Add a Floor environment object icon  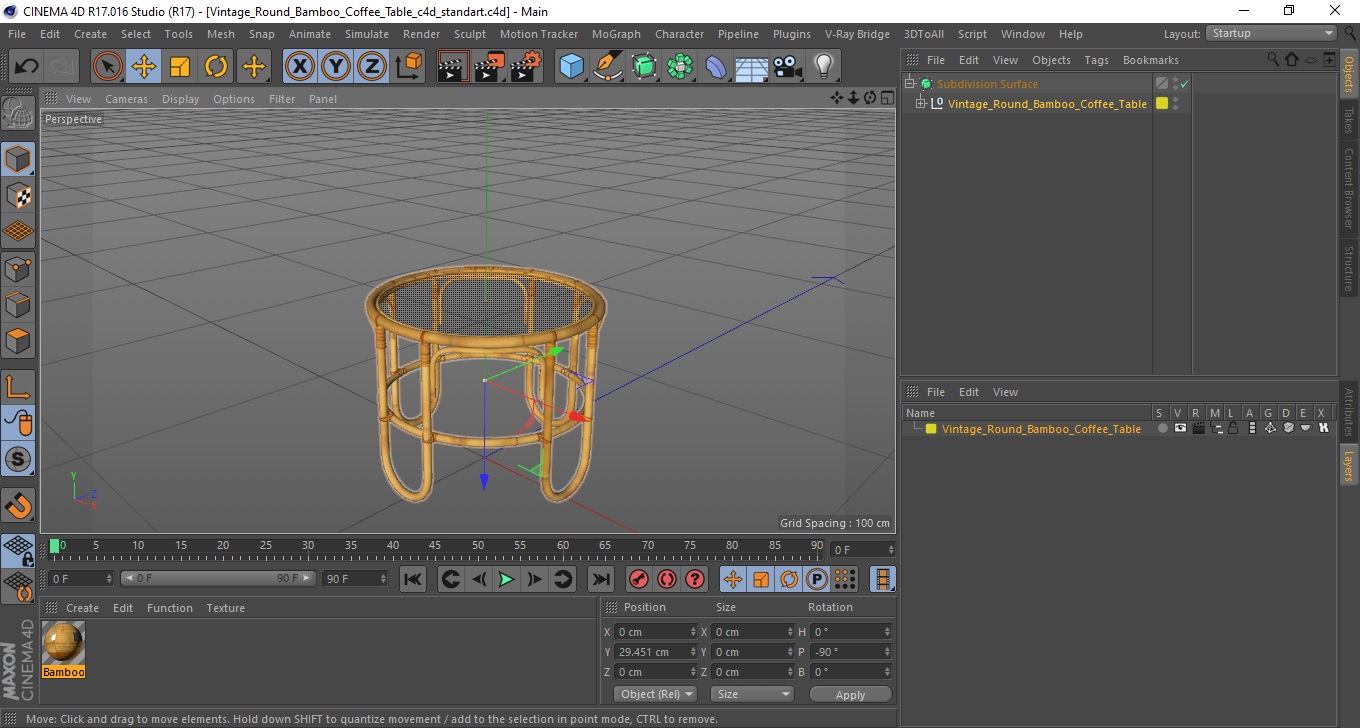tap(751, 67)
